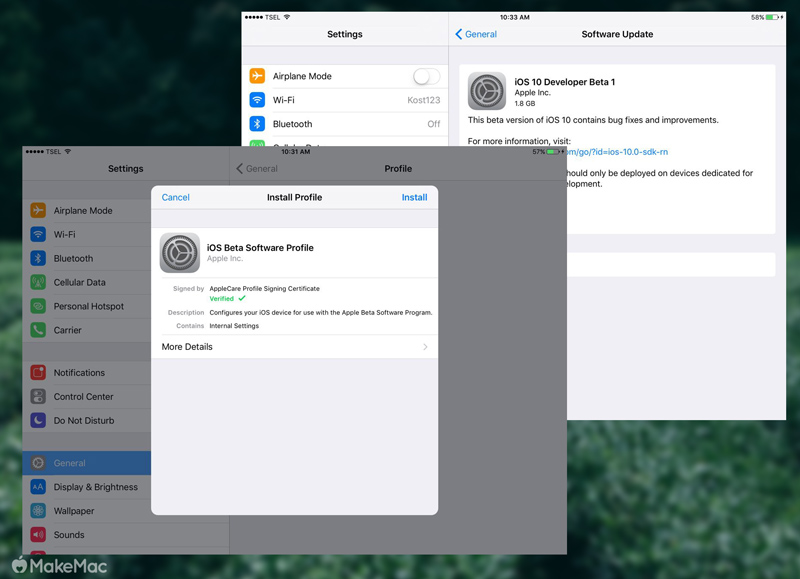Tap Airplane Mode icon in front Settings window
Screen dimensions: 800x579
tap(38, 210)
